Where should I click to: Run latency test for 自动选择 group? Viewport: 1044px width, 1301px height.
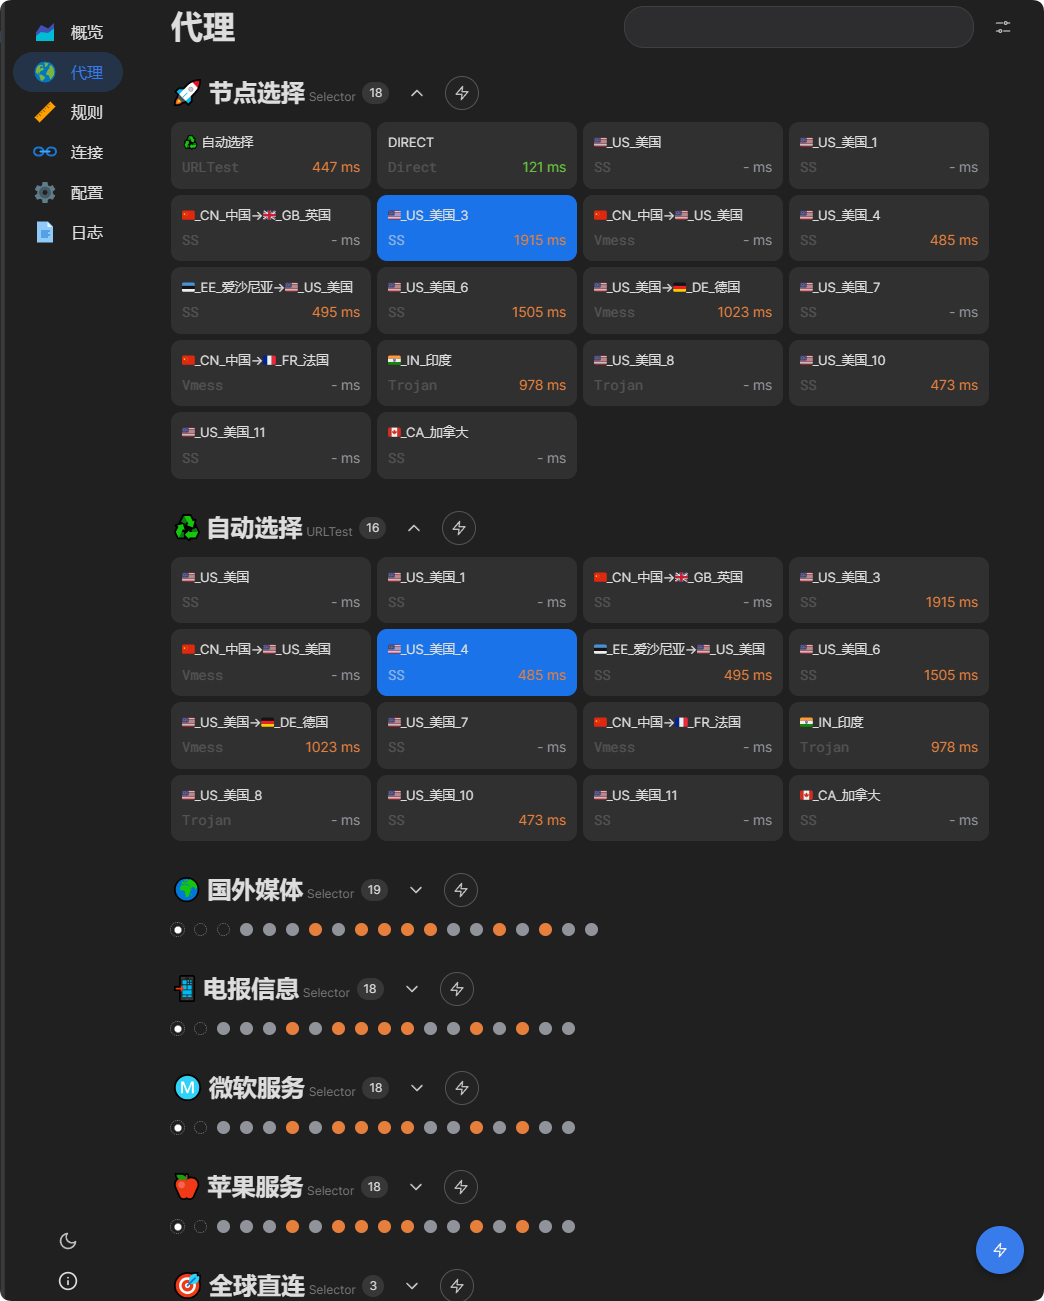pos(459,528)
